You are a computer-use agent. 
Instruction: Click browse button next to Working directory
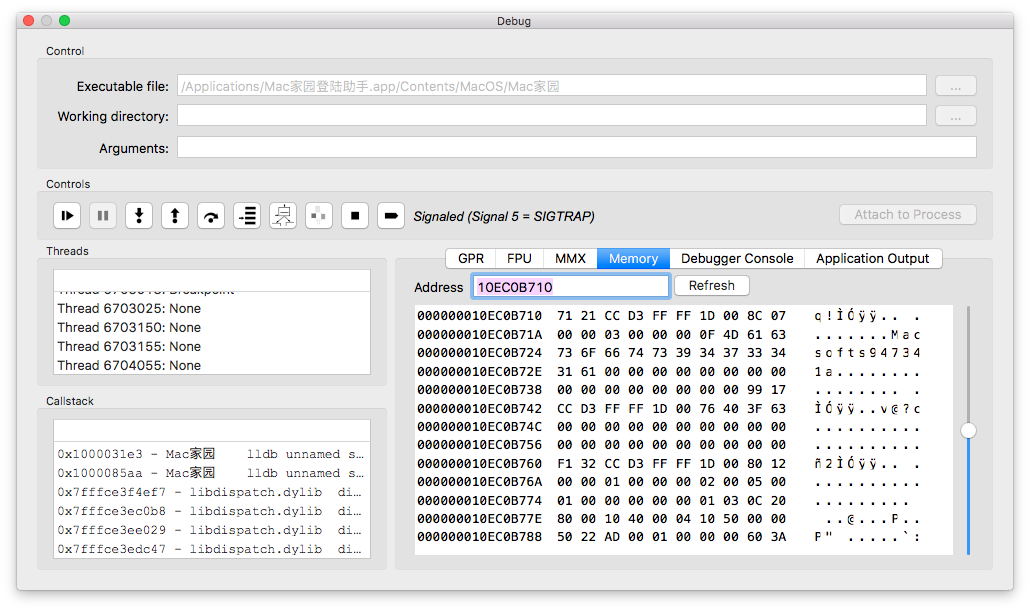[955, 117]
